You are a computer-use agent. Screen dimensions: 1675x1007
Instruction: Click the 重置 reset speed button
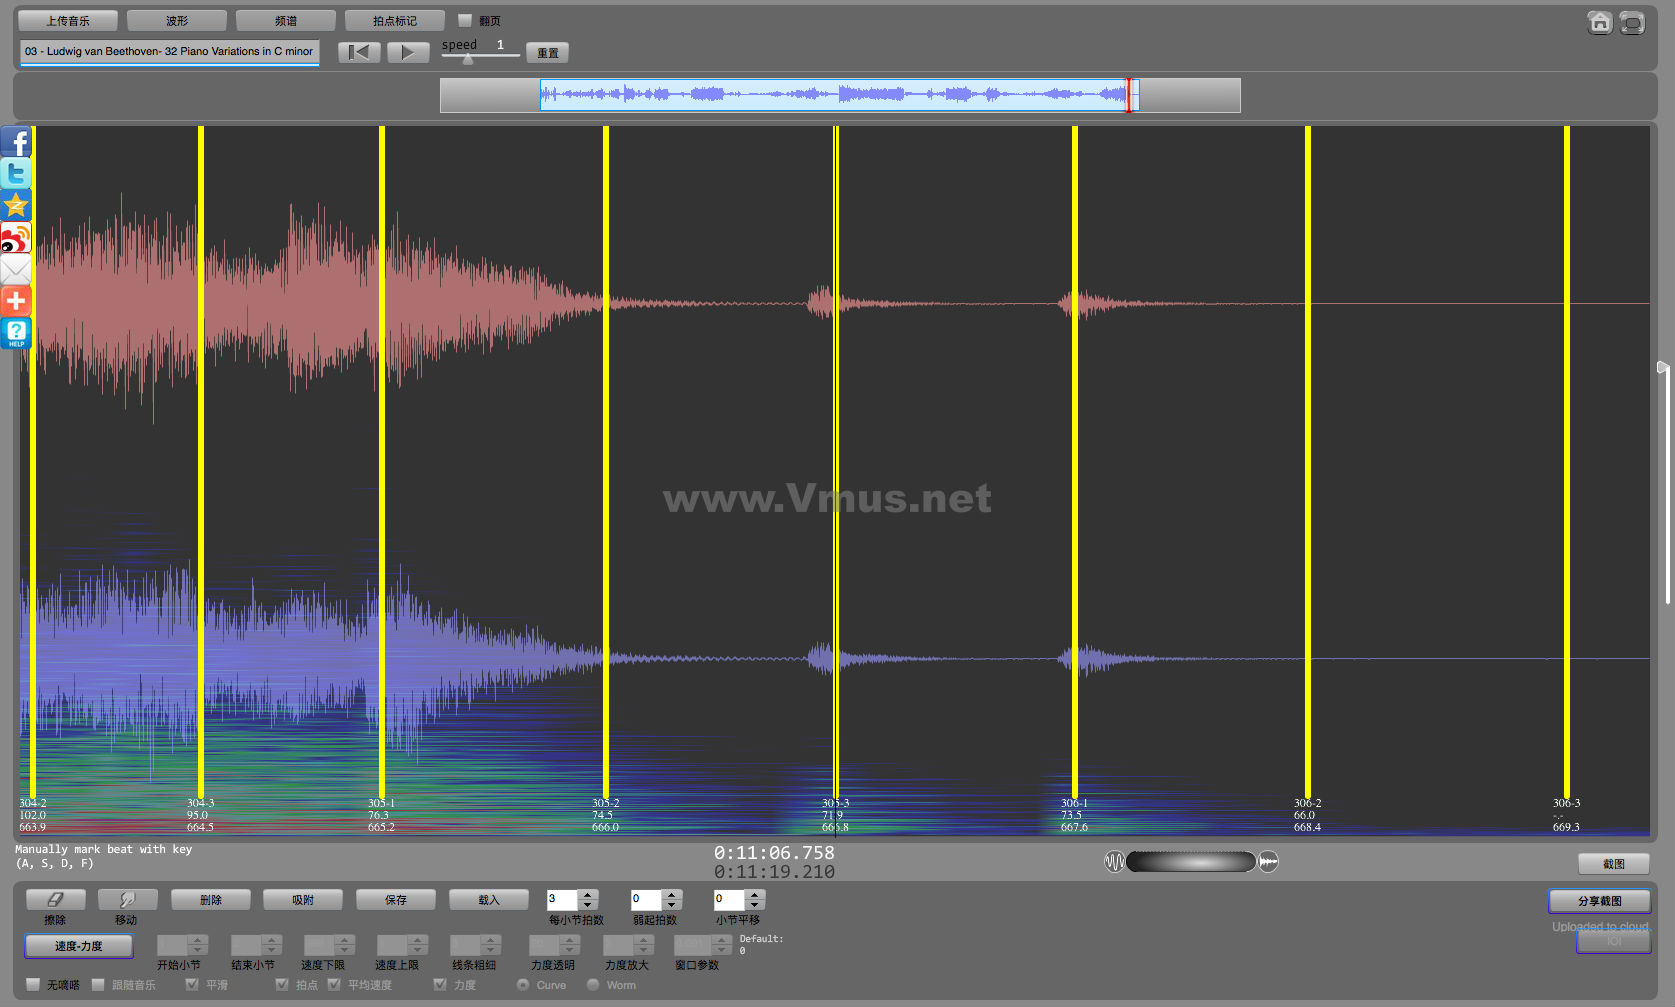[x=548, y=52]
